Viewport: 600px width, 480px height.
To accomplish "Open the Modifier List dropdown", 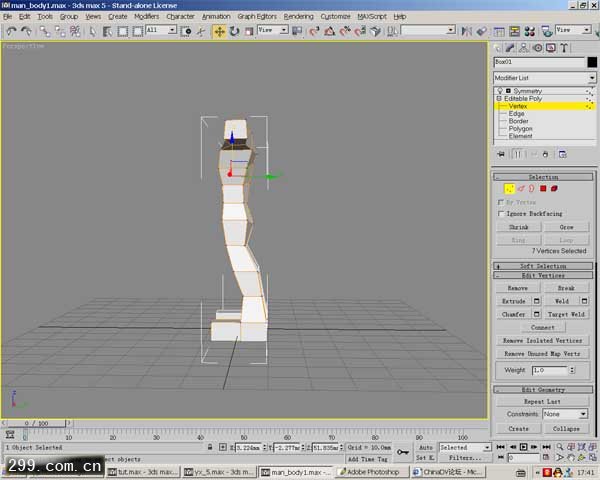I will click(545, 78).
